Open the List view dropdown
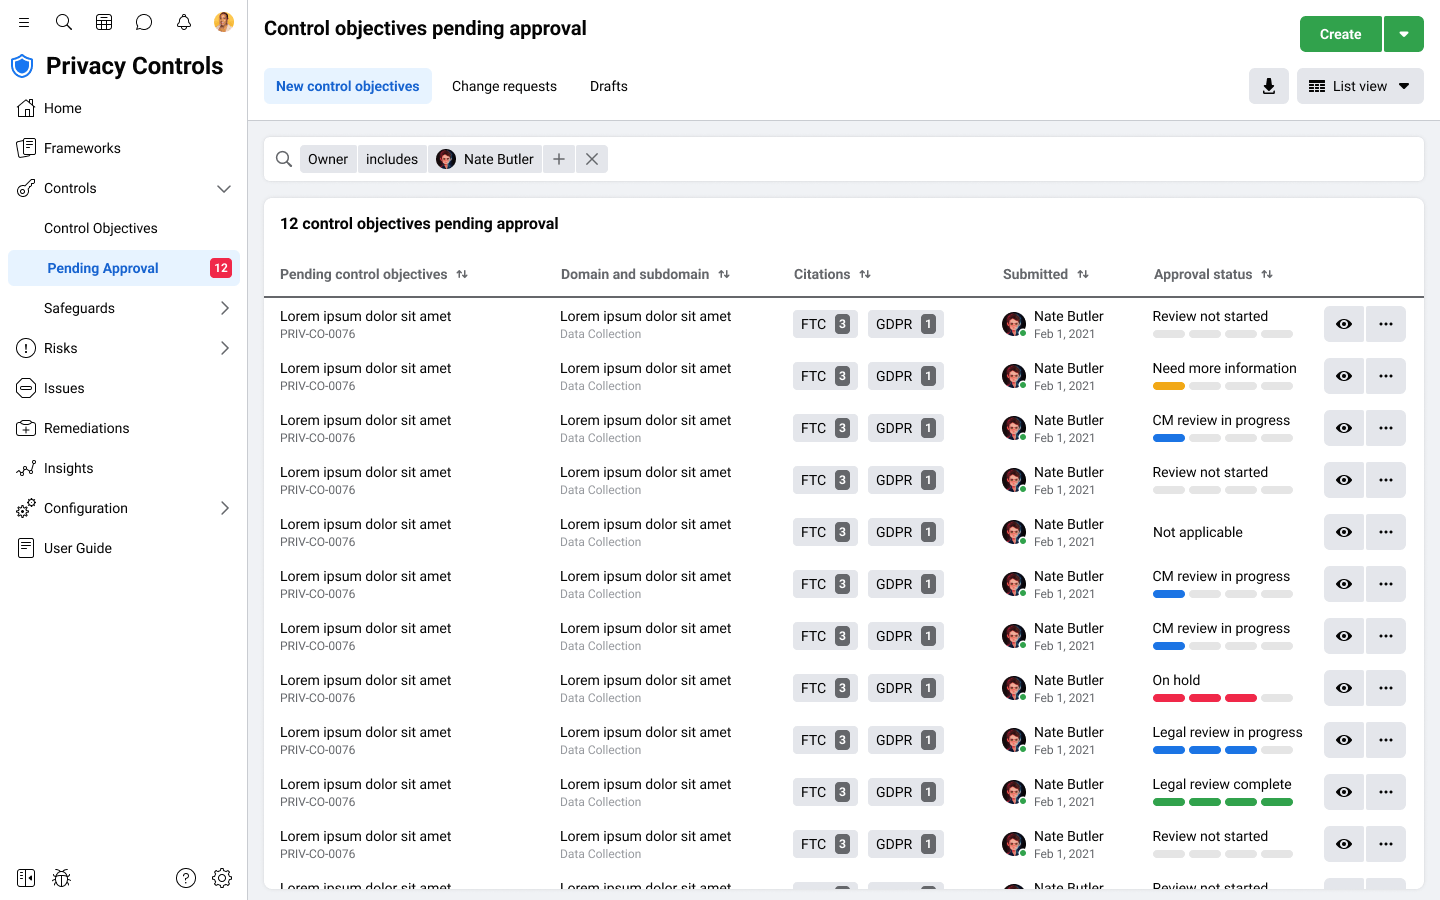 pos(1359,86)
